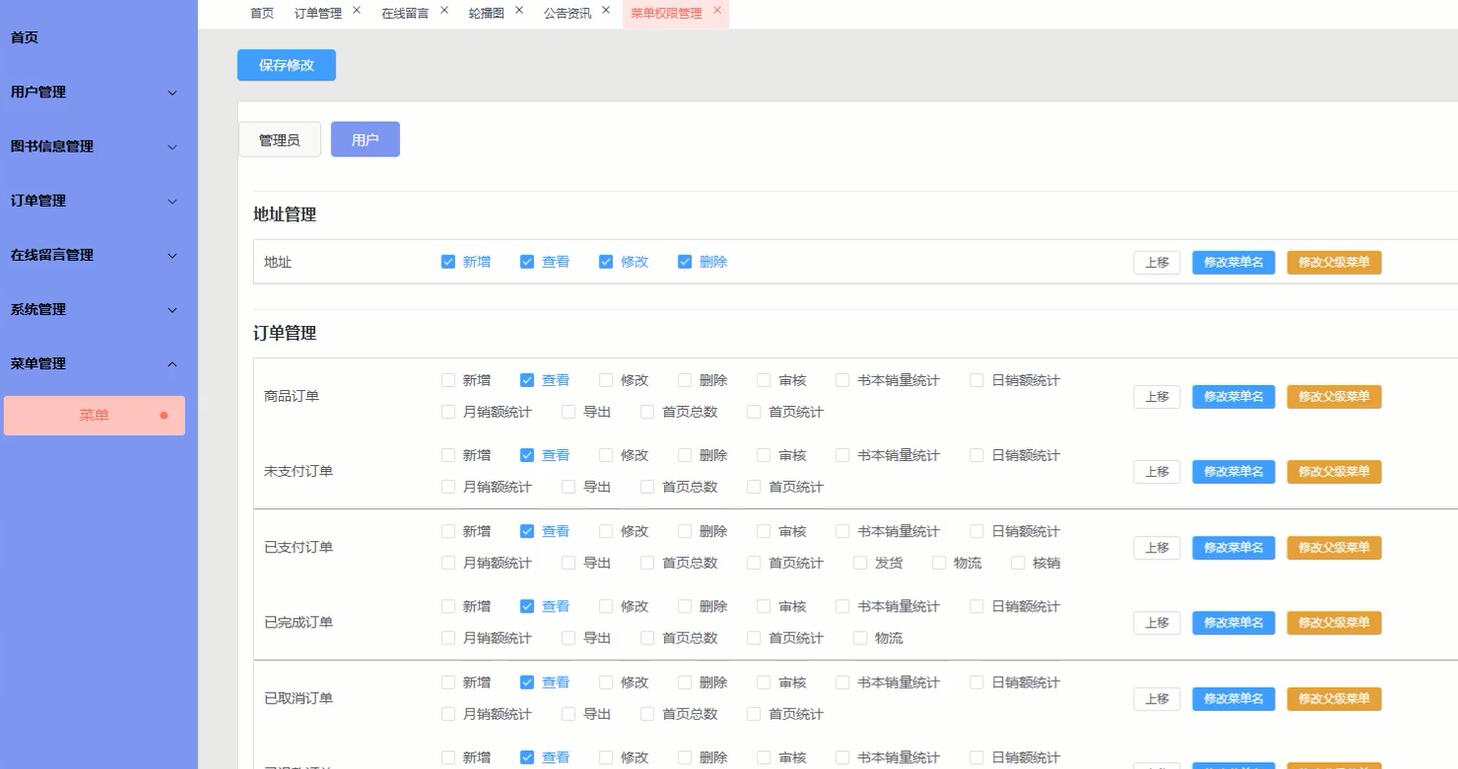Select the highlighted 菜单 sidebar item

click(x=94, y=414)
